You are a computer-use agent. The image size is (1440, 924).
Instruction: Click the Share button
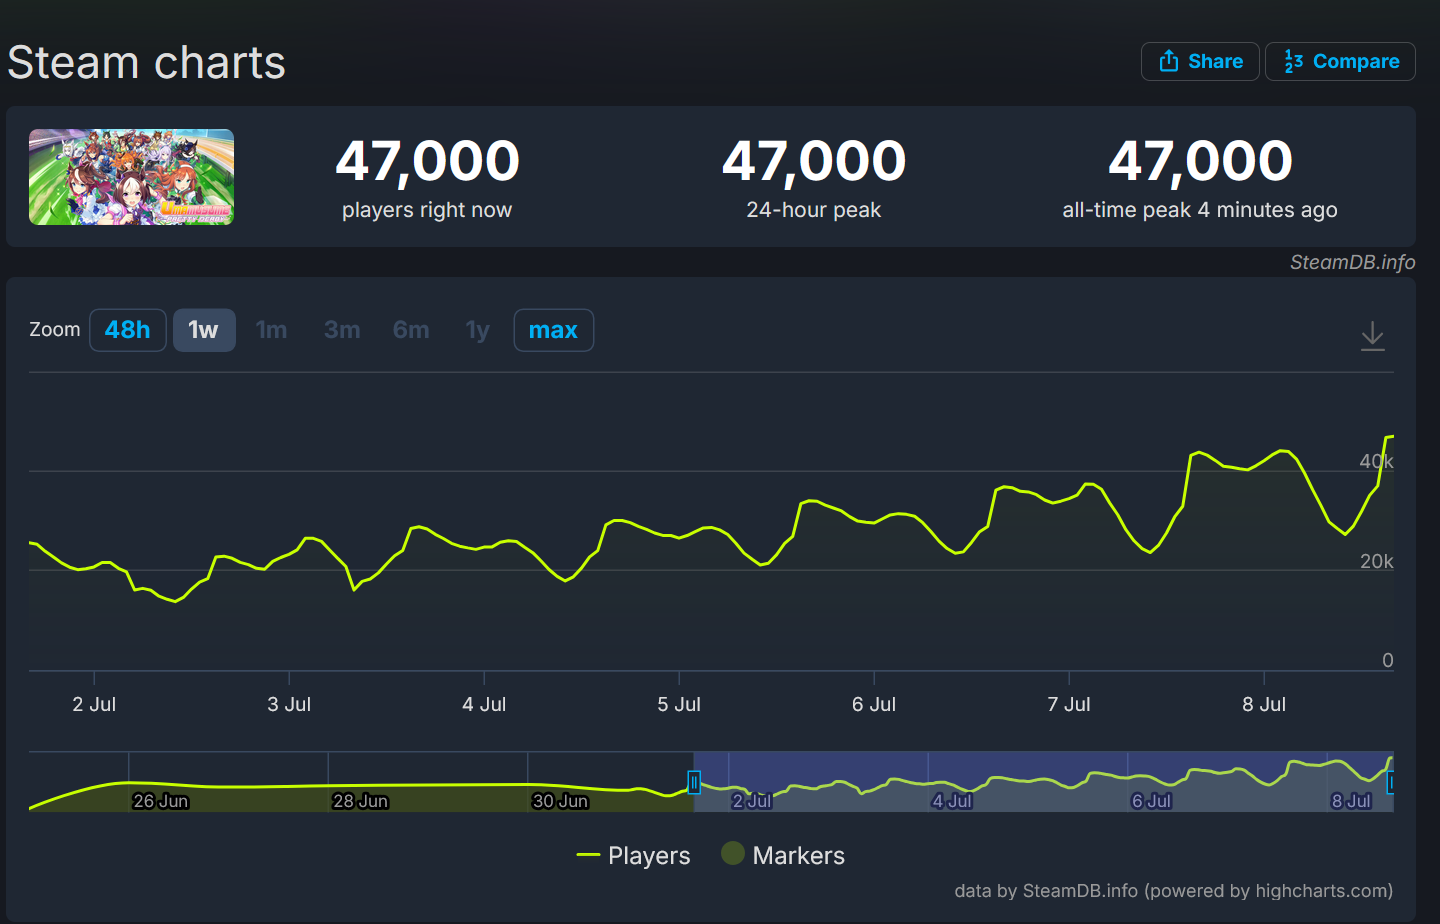(1199, 61)
